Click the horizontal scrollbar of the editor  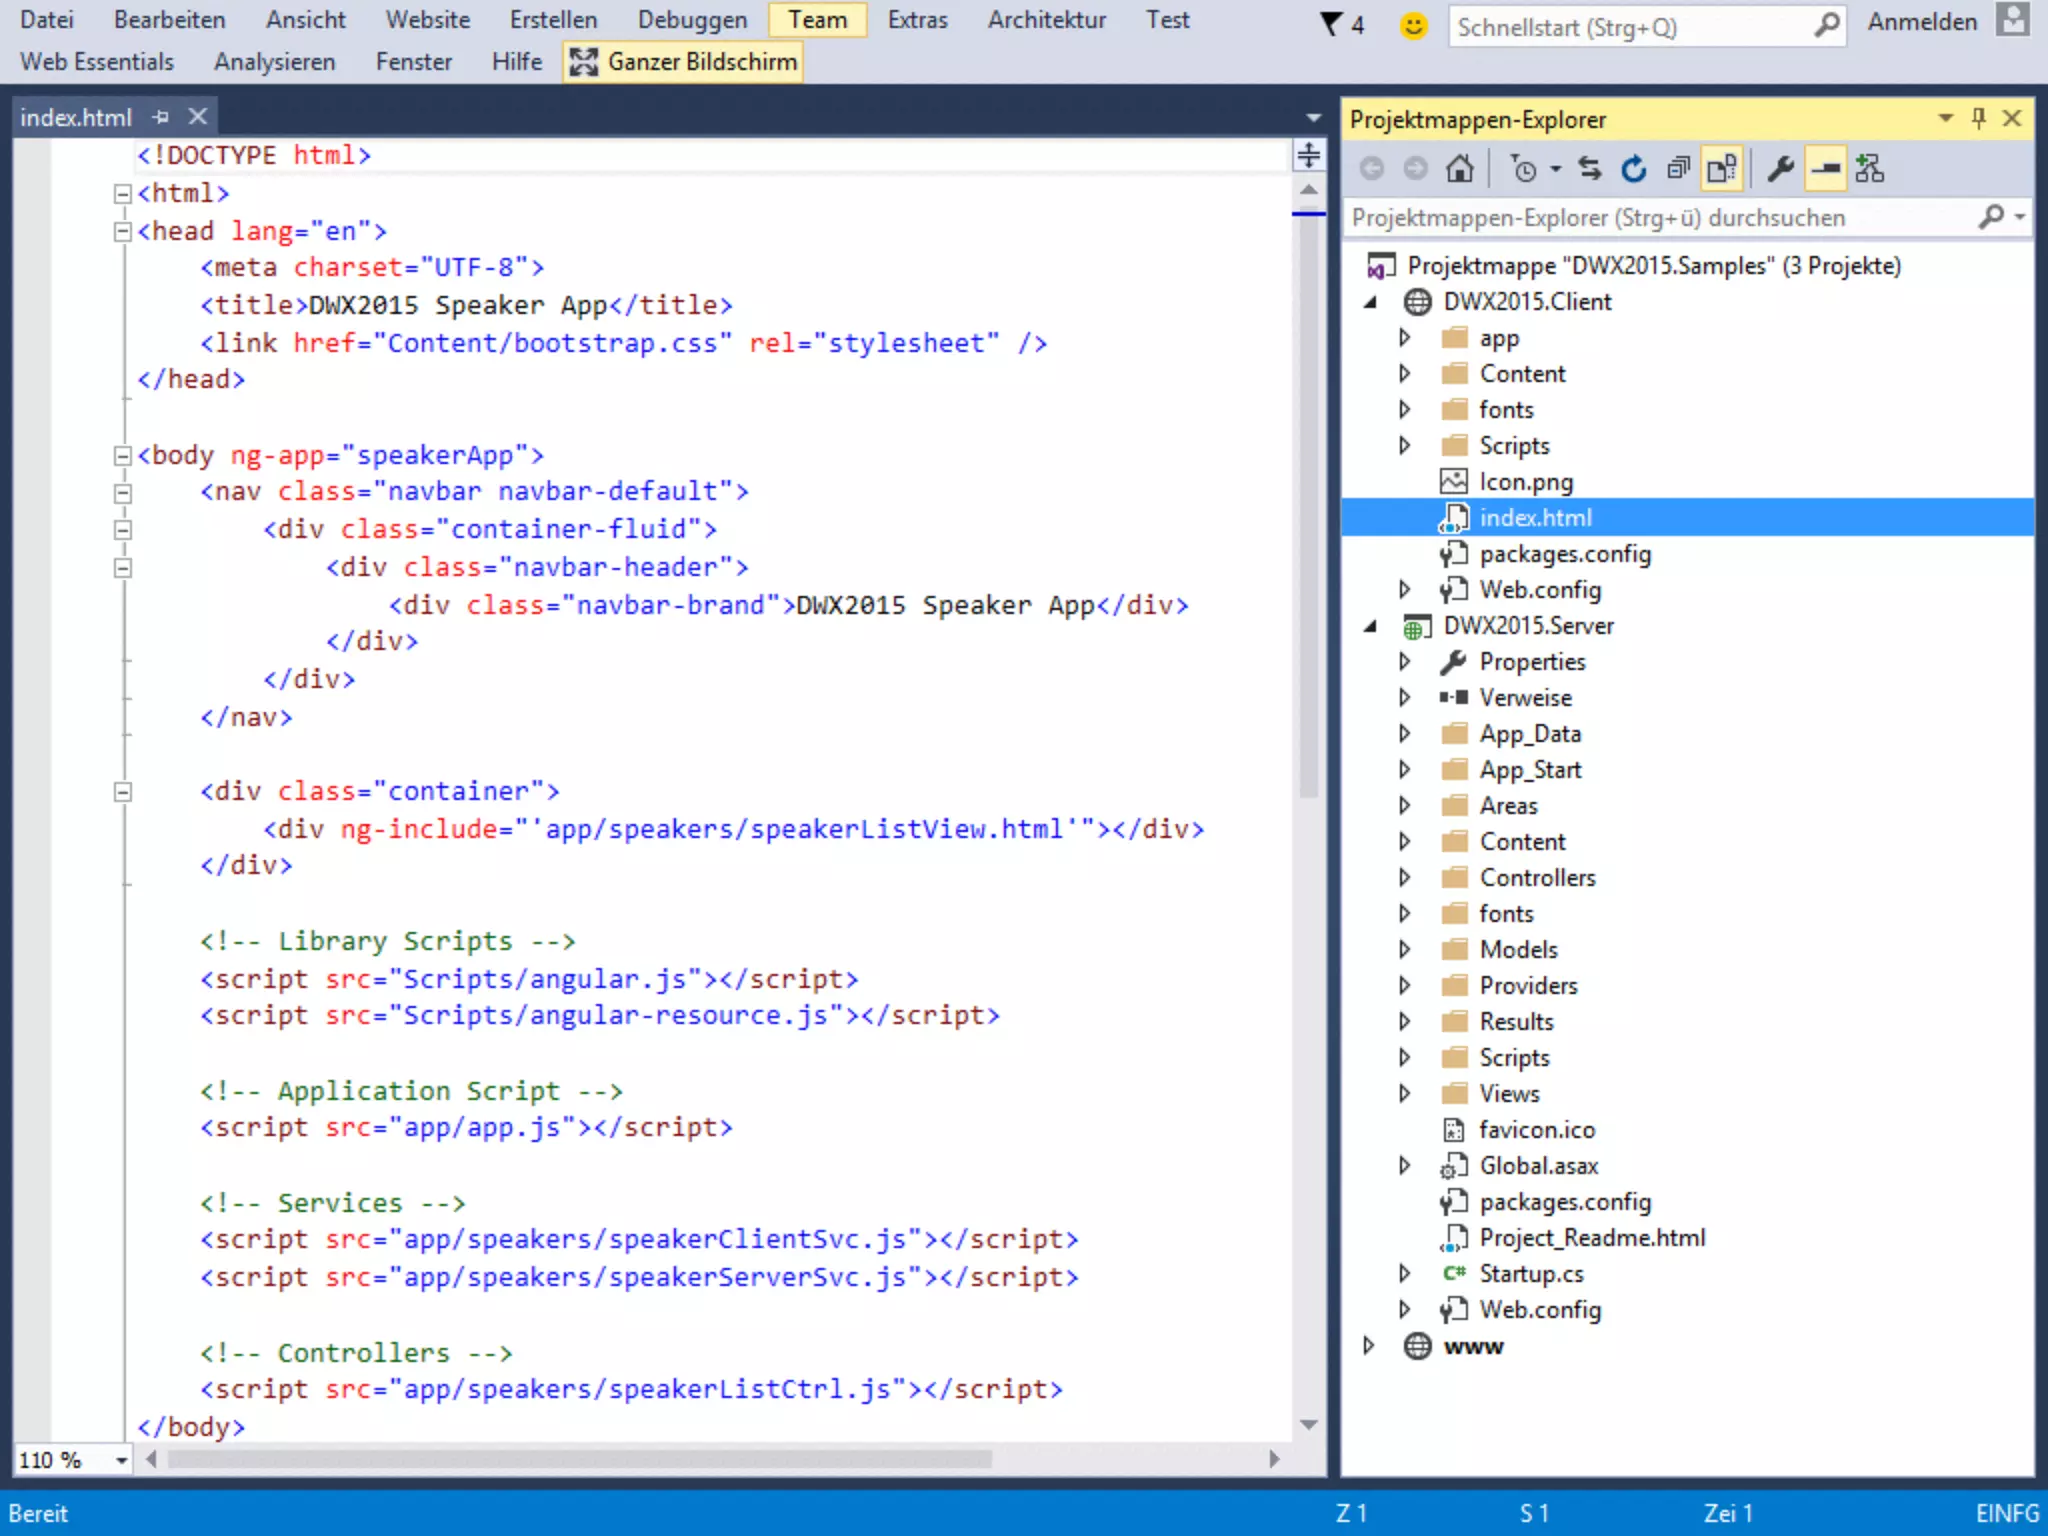coord(580,1459)
